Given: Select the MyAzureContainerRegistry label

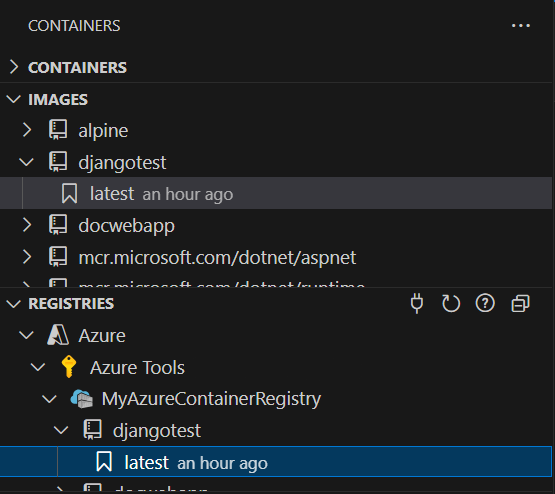Looking at the screenshot, I should click(x=211, y=399).
